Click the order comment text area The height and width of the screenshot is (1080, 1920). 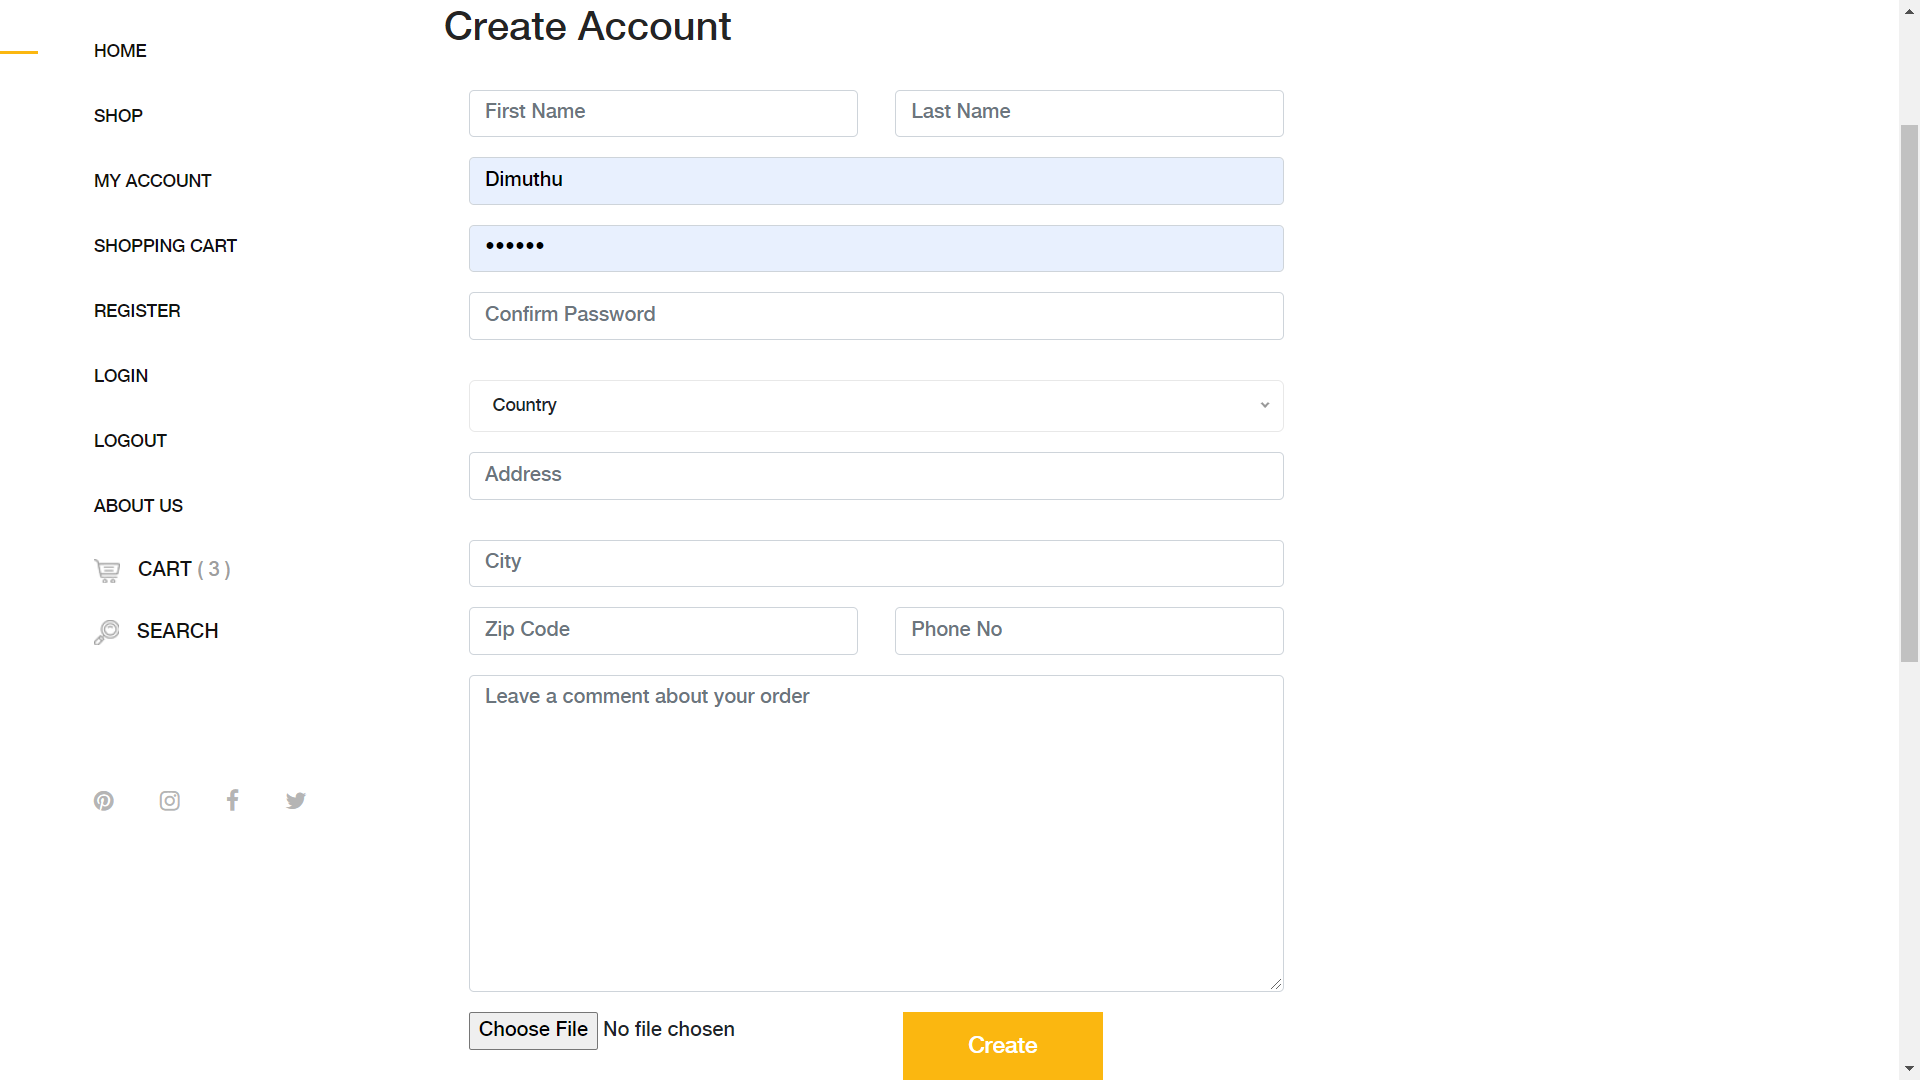(x=875, y=832)
